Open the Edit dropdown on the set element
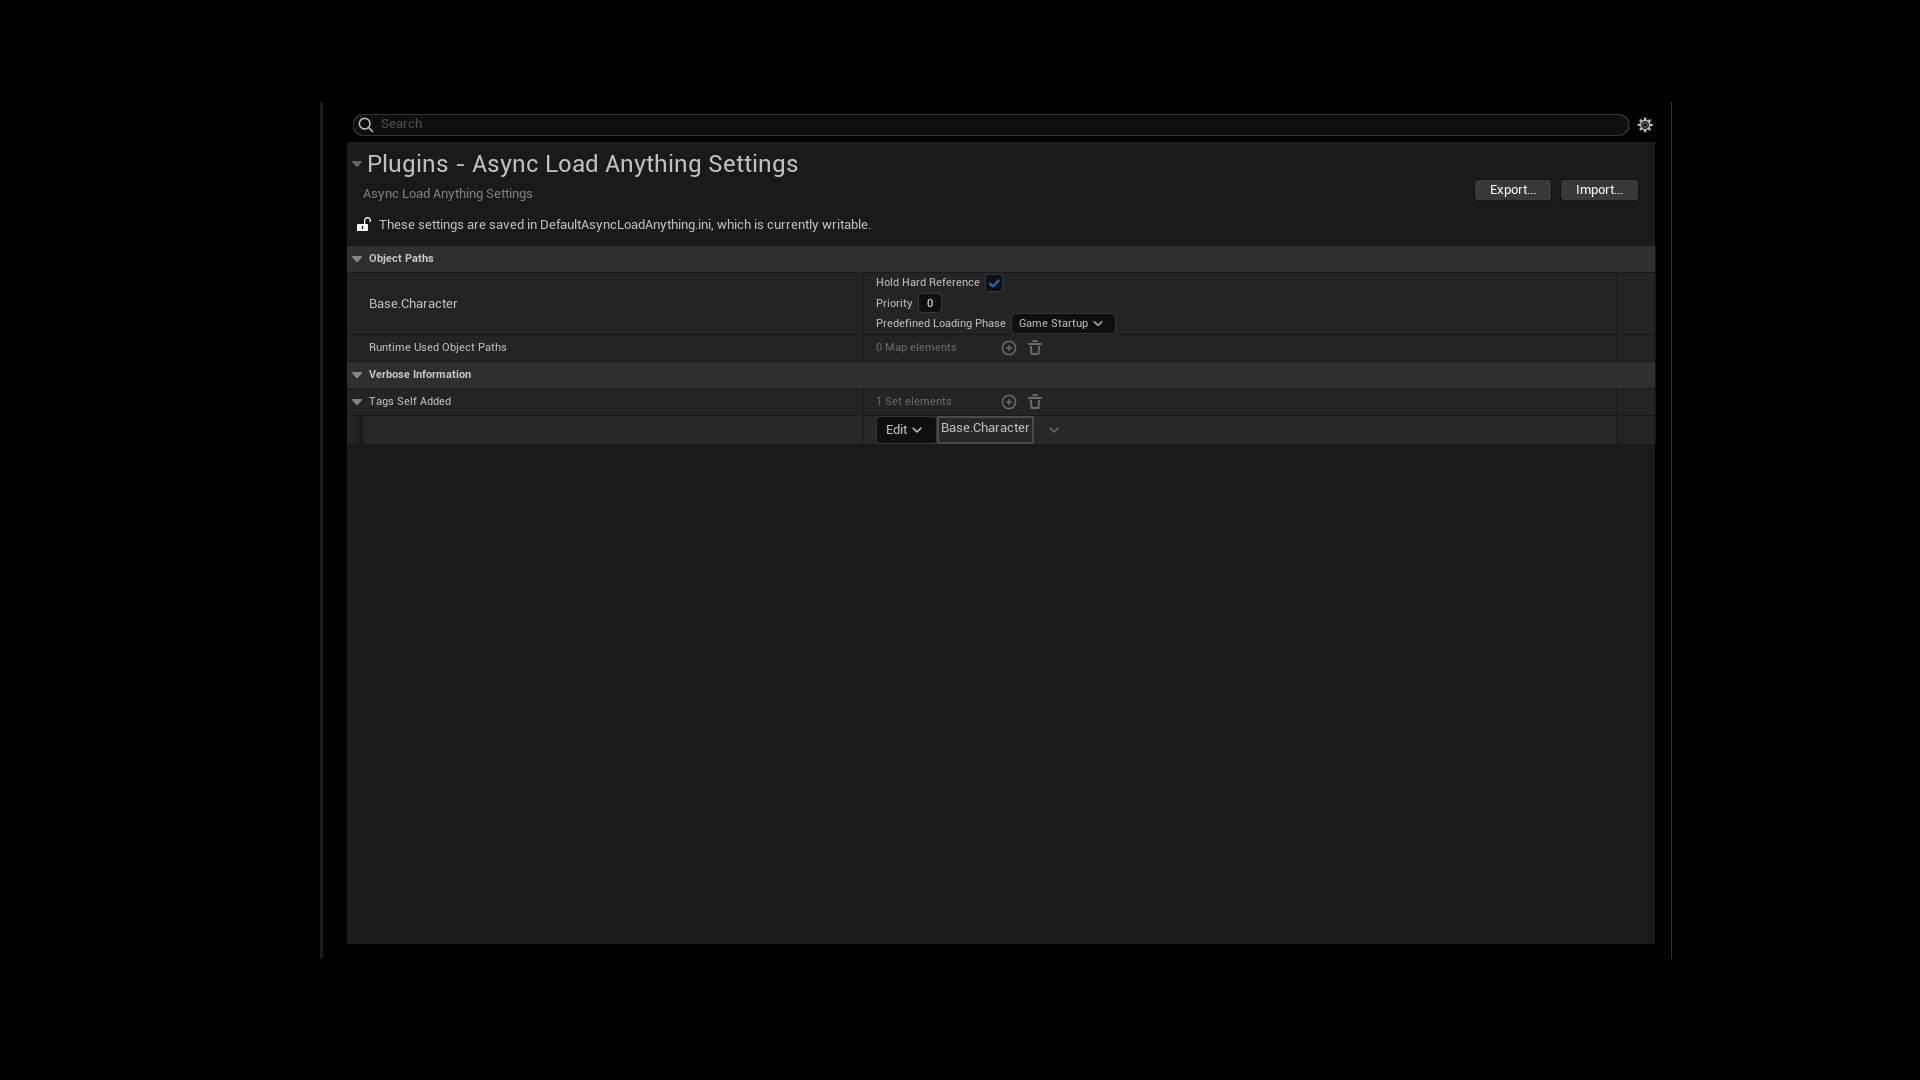The width and height of the screenshot is (1920, 1080). coord(903,429)
